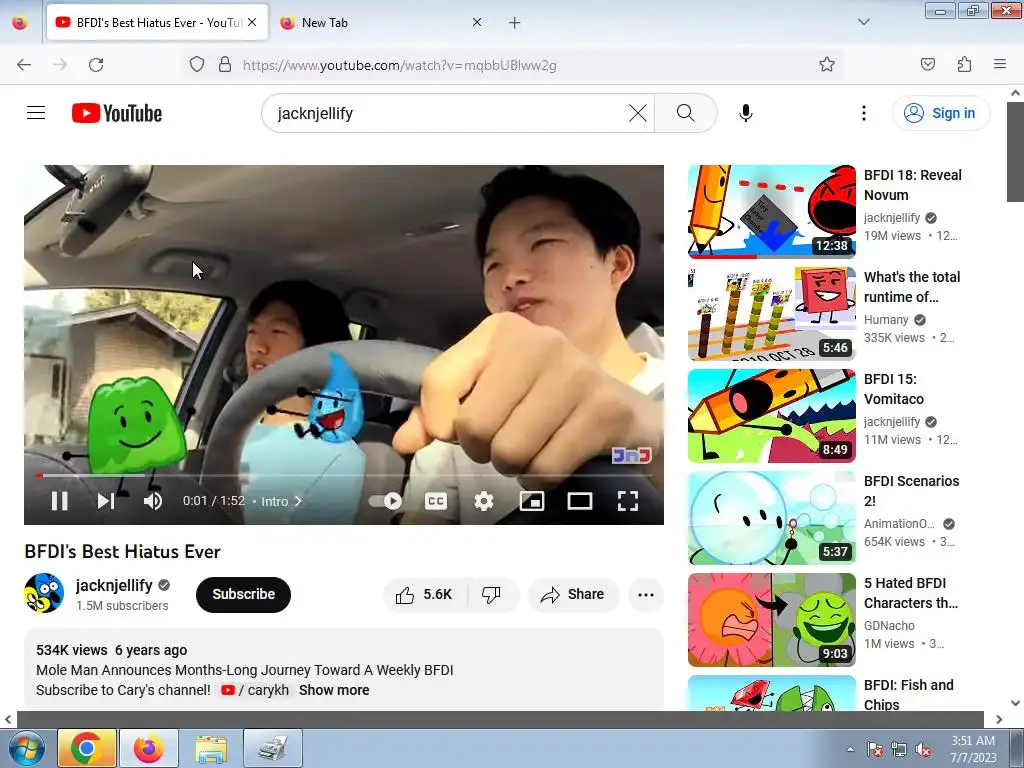
Task: Start voice search with the microphone
Action: tap(746, 113)
